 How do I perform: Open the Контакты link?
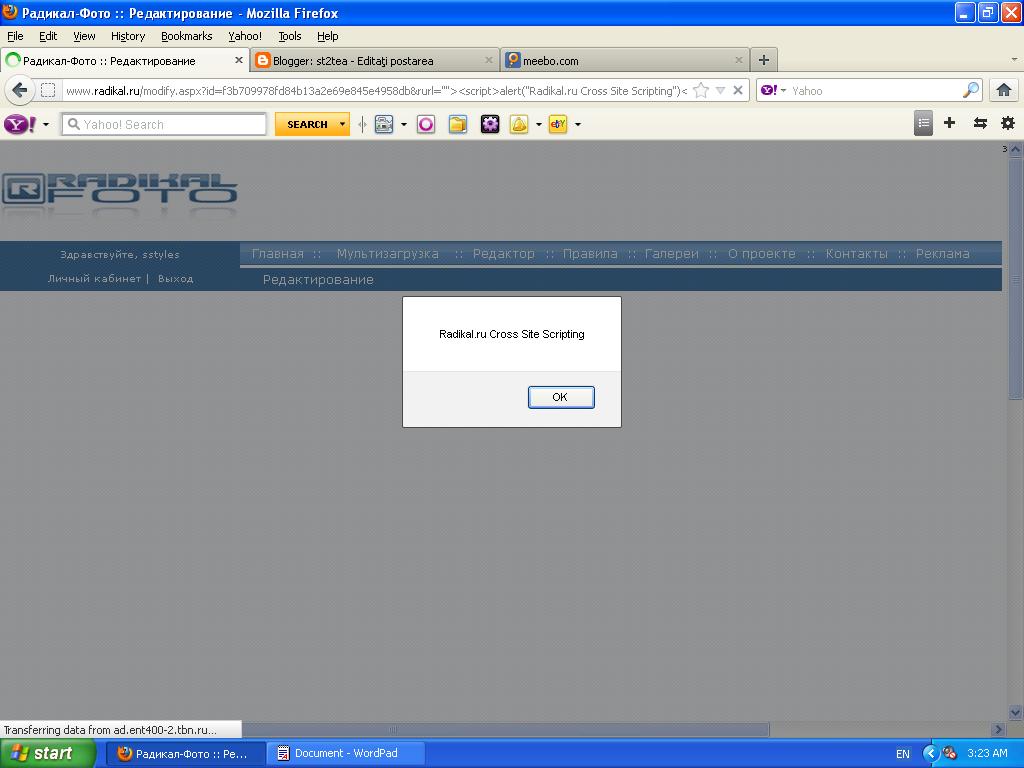click(x=856, y=253)
